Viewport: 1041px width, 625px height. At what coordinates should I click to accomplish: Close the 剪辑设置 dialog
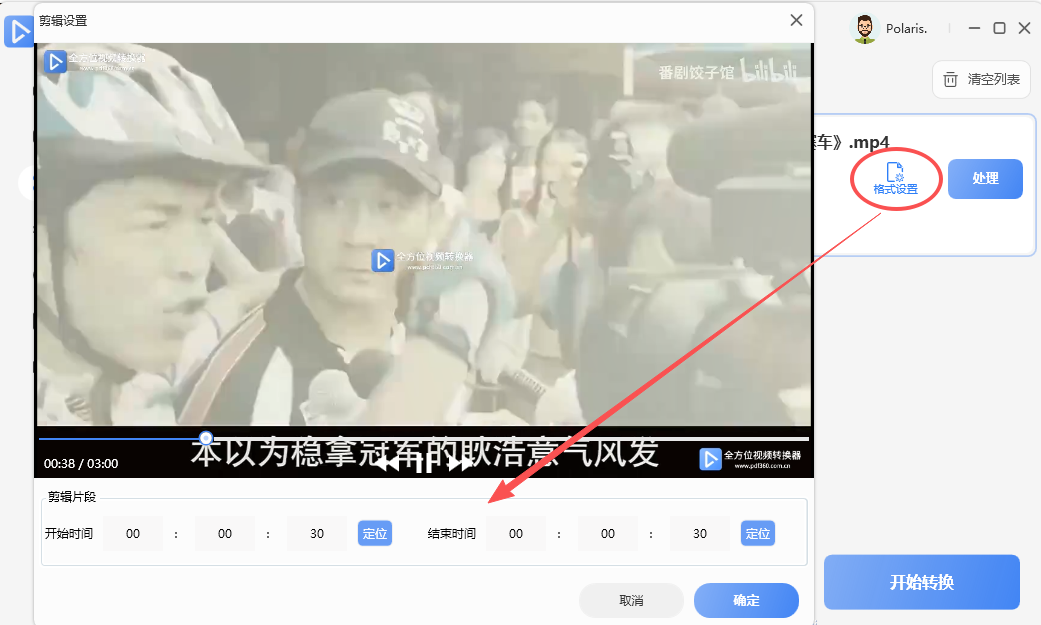click(x=796, y=20)
